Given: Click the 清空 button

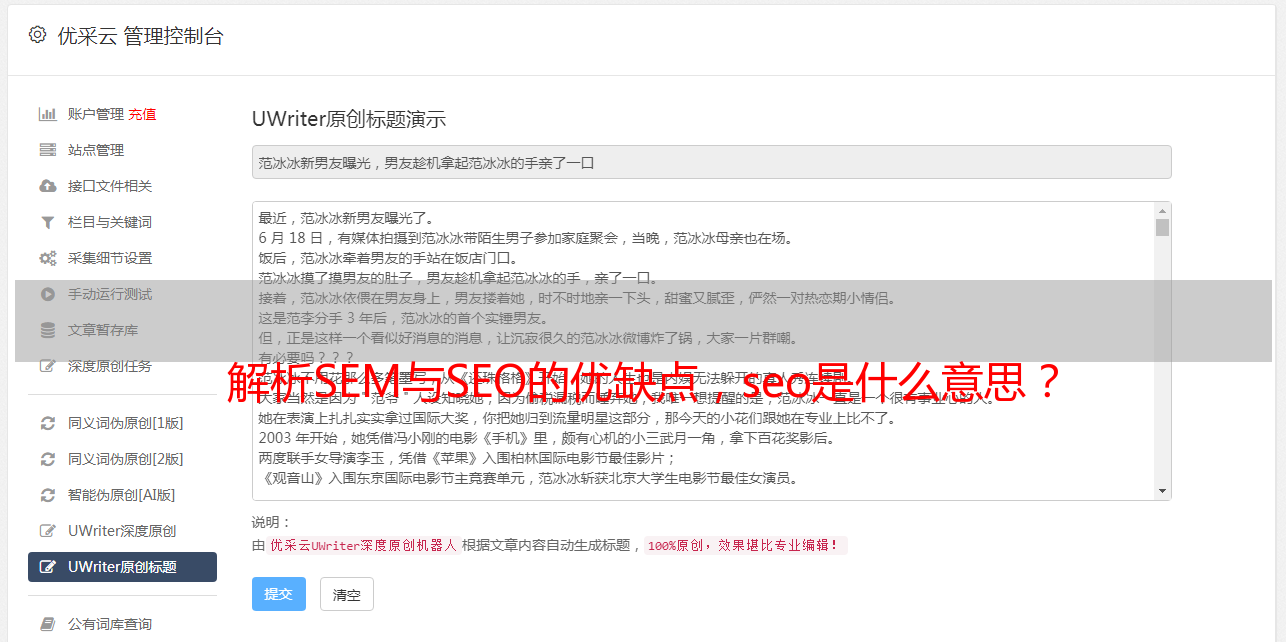Looking at the screenshot, I should (347, 594).
